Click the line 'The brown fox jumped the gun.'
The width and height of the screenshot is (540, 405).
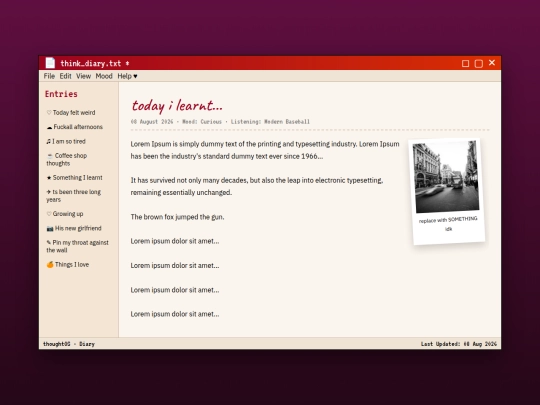(177, 217)
